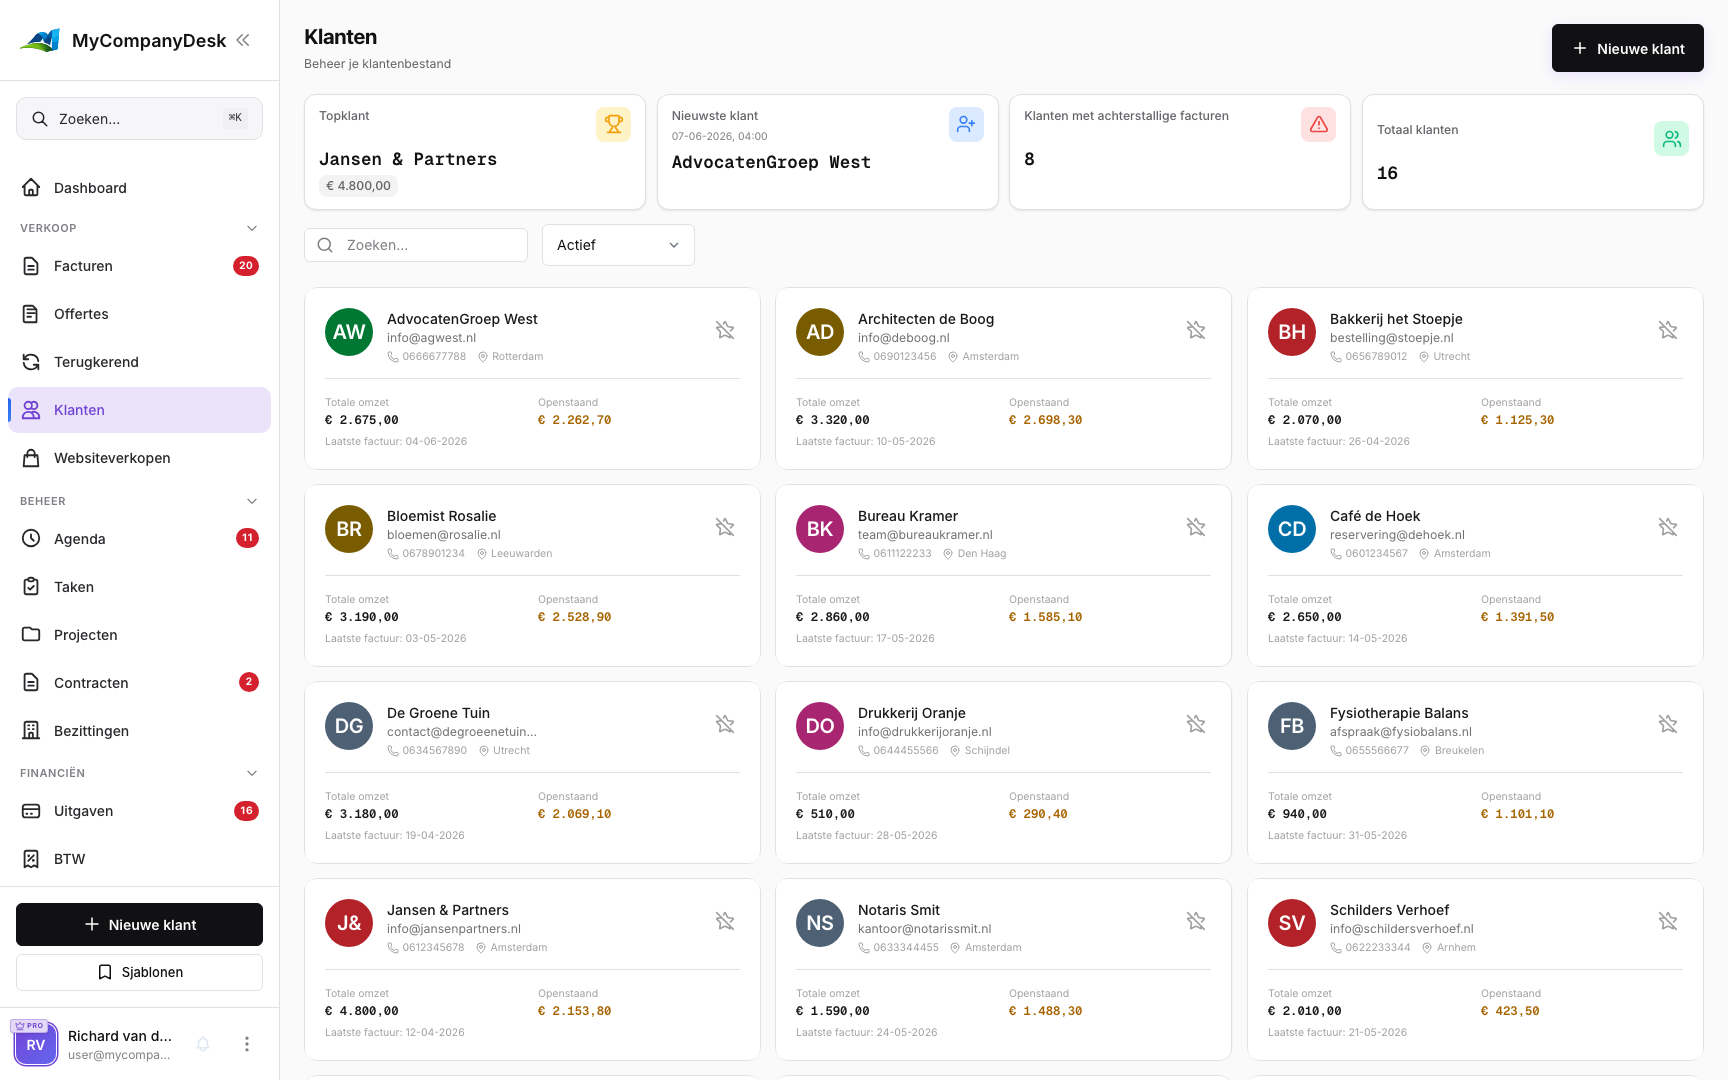The width and height of the screenshot is (1728, 1080).
Task: Click the AW avatar of AdvocatenGroep West
Action: [x=349, y=332]
